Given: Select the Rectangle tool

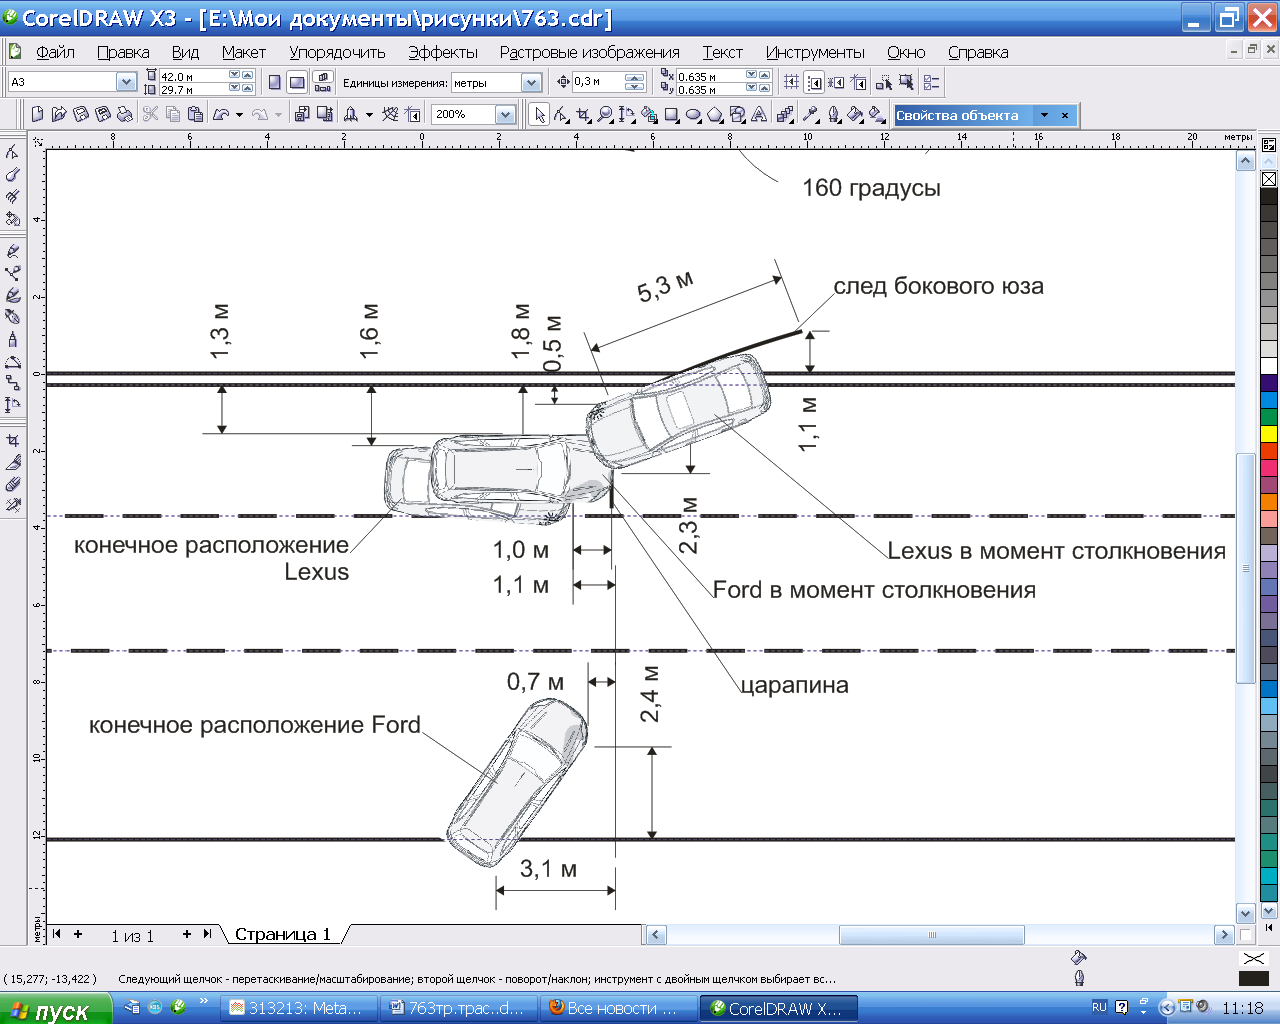Looking at the screenshot, I should pyautogui.click(x=671, y=115).
